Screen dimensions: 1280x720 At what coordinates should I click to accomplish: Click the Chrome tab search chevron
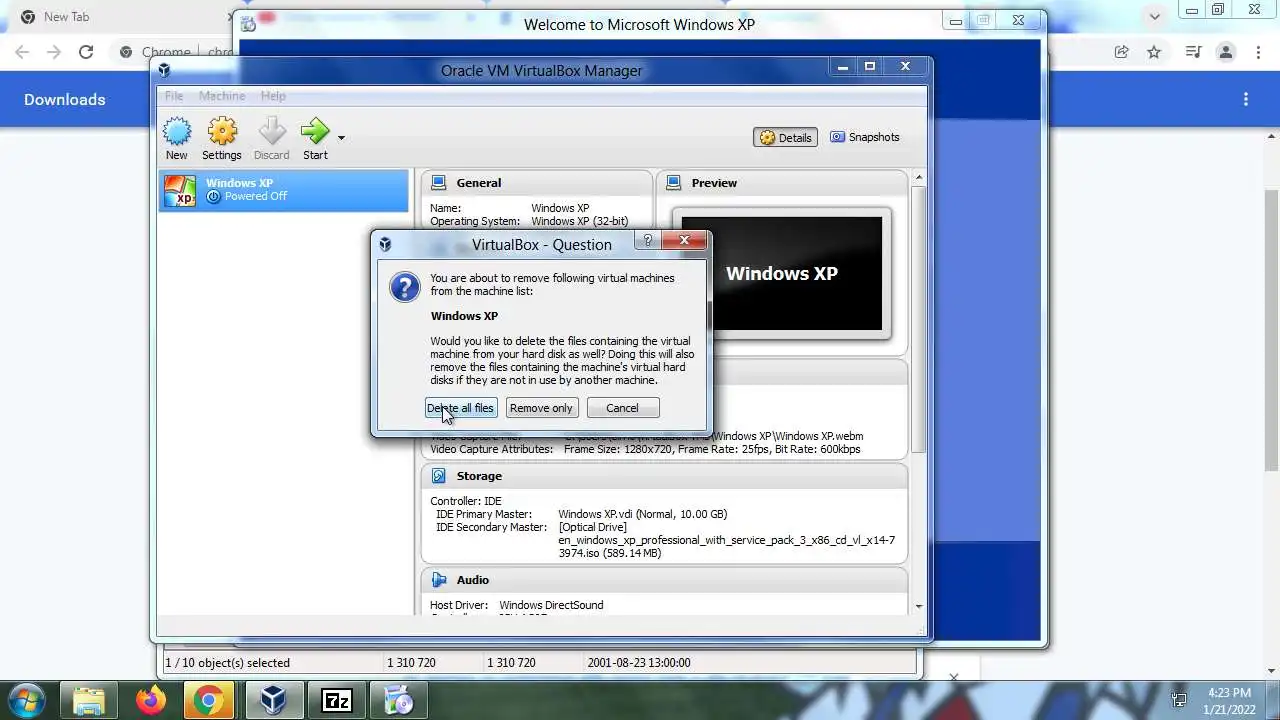click(x=1155, y=16)
